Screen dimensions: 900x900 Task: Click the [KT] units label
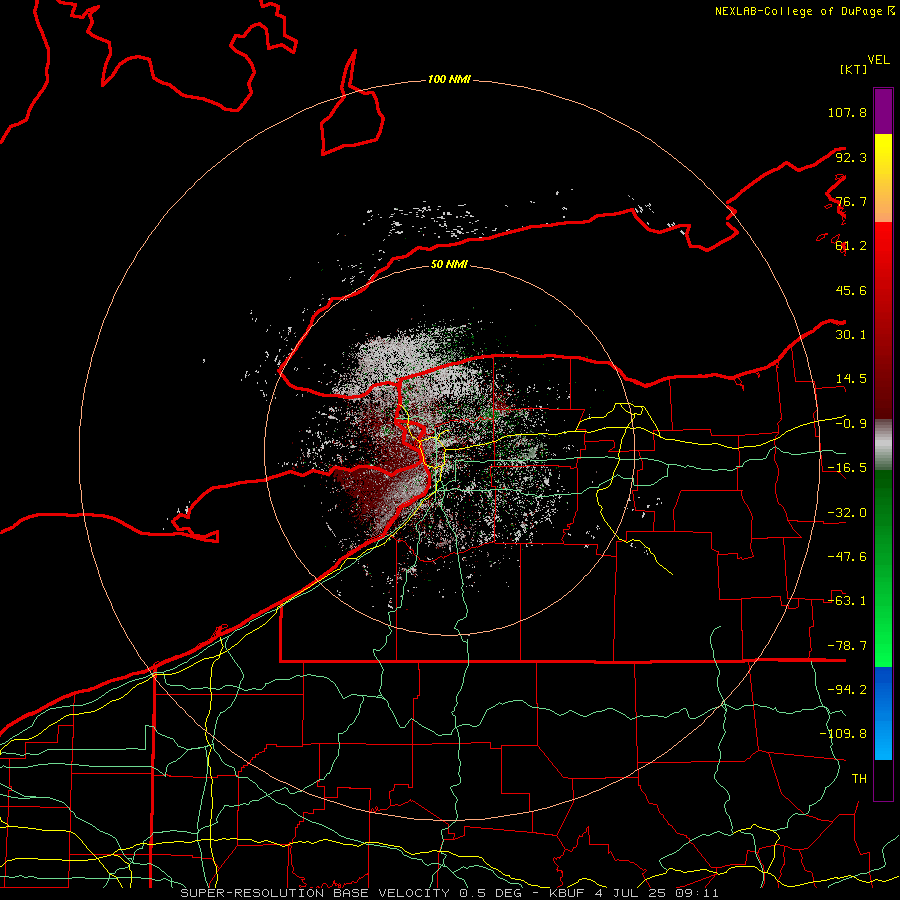click(853, 69)
